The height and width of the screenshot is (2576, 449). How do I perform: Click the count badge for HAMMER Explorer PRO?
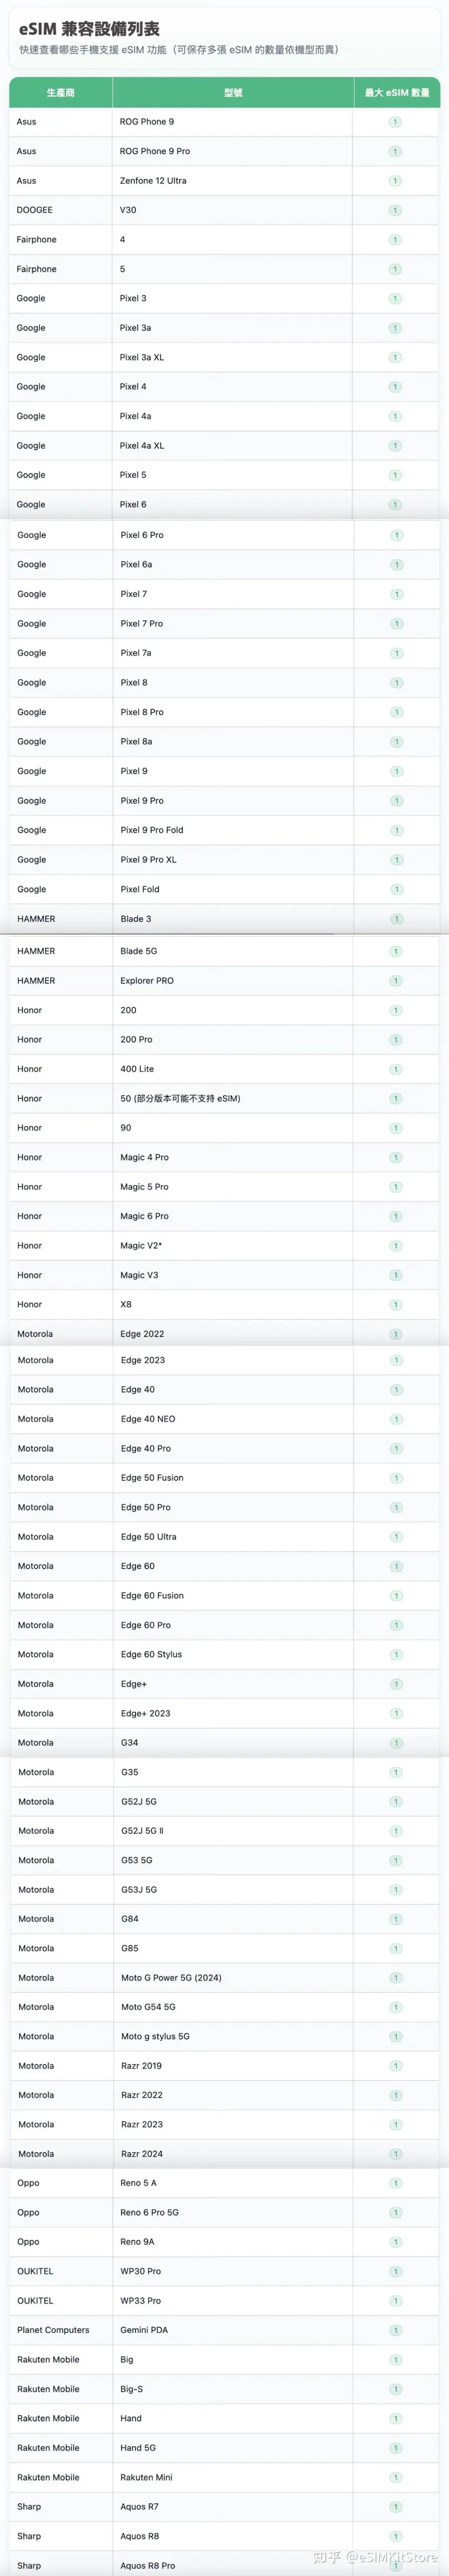396,981
